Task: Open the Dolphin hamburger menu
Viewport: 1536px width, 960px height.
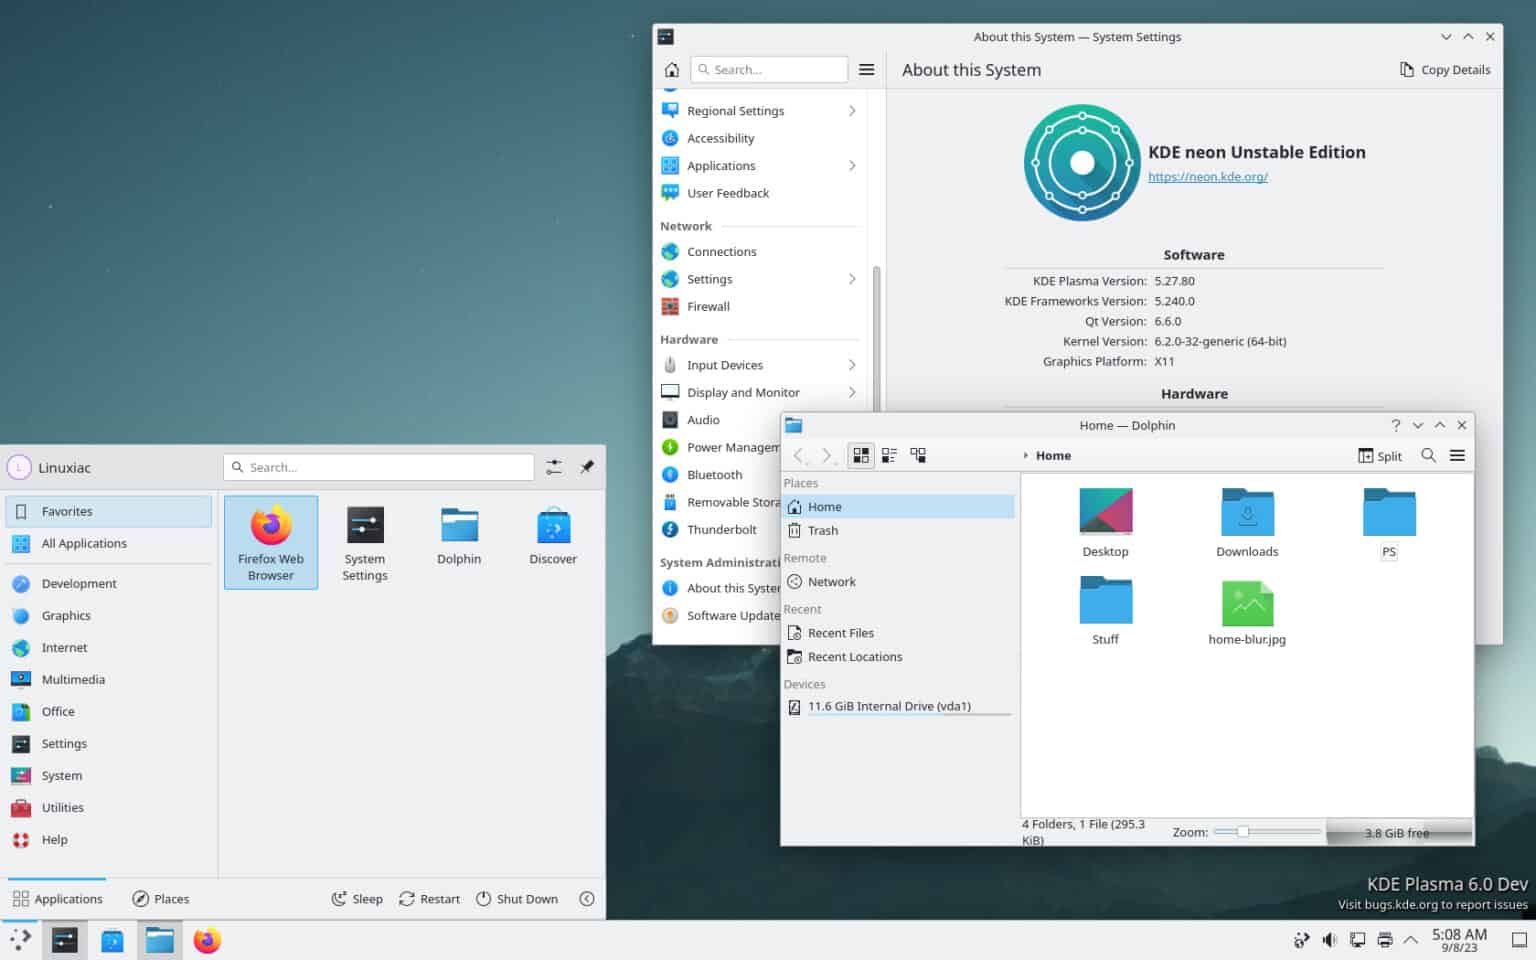Action: [x=1458, y=455]
